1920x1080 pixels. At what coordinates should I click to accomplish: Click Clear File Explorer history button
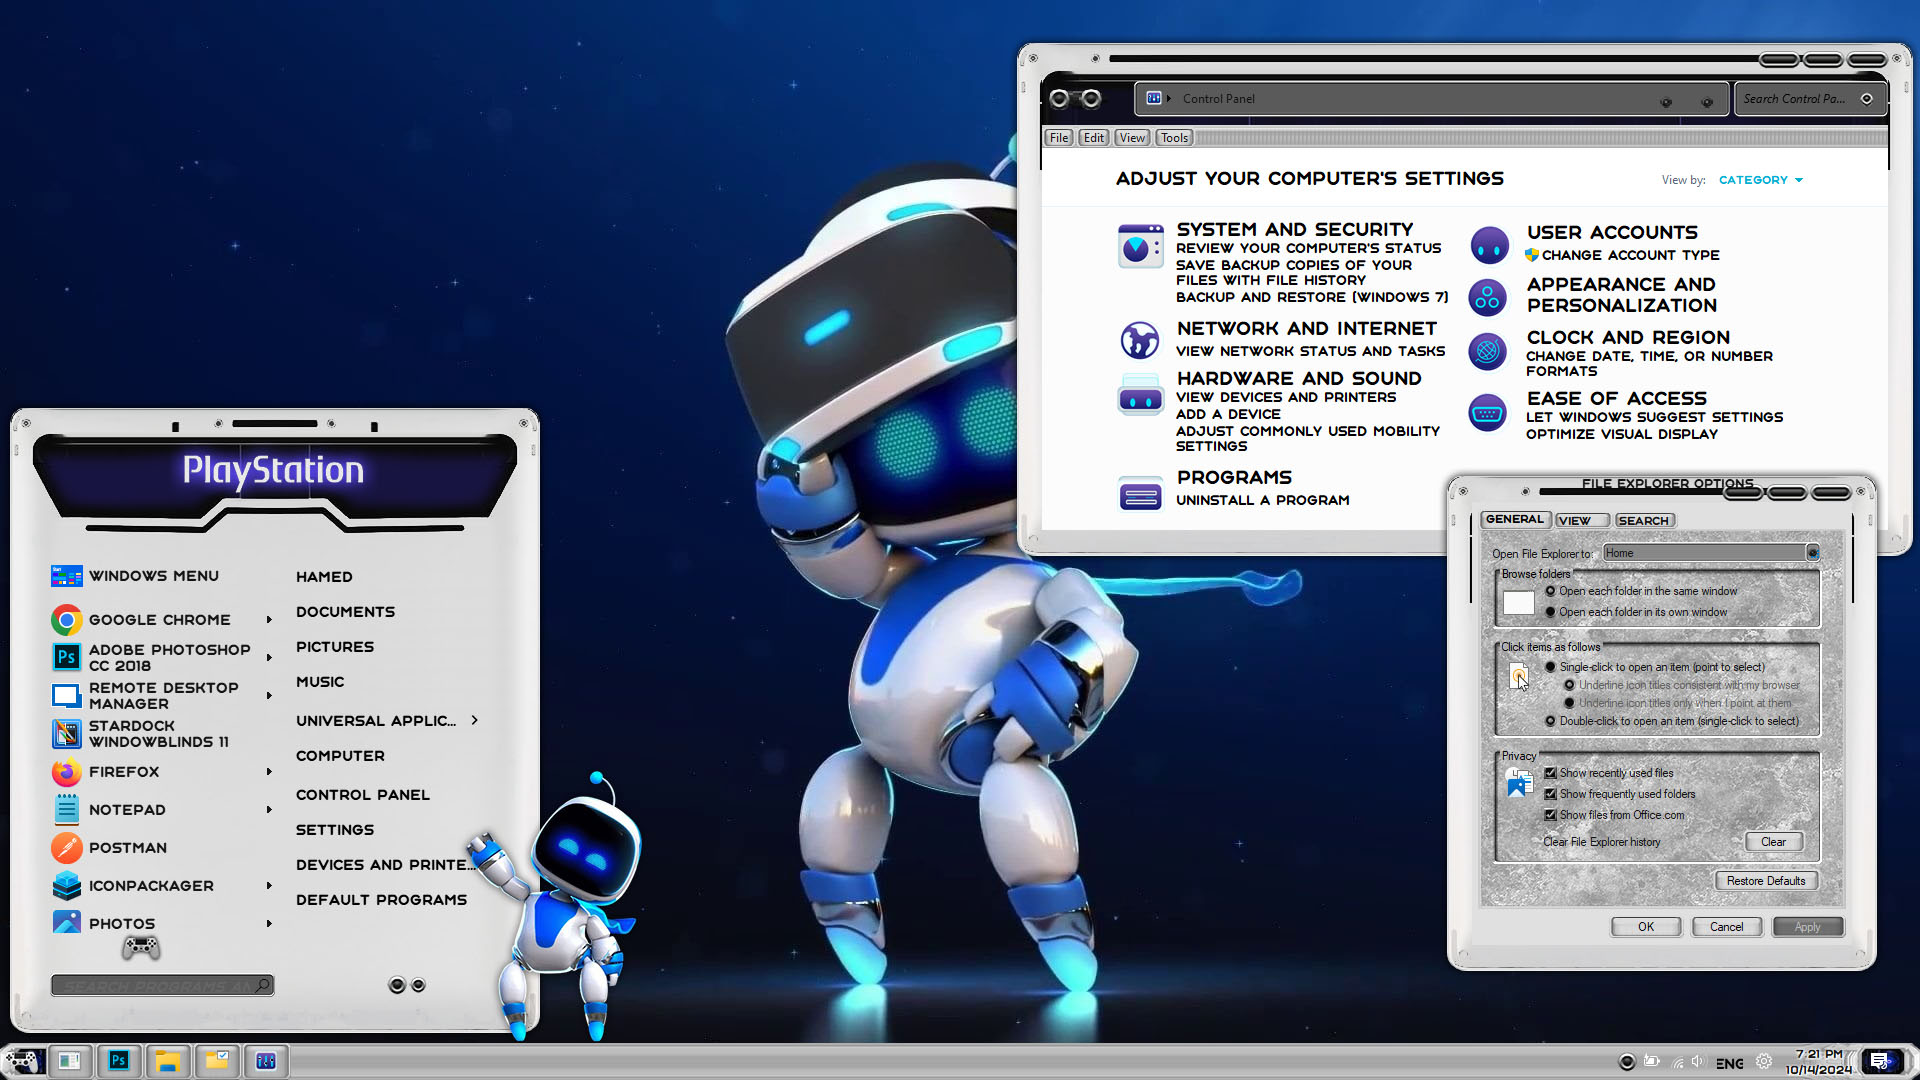coord(1773,842)
